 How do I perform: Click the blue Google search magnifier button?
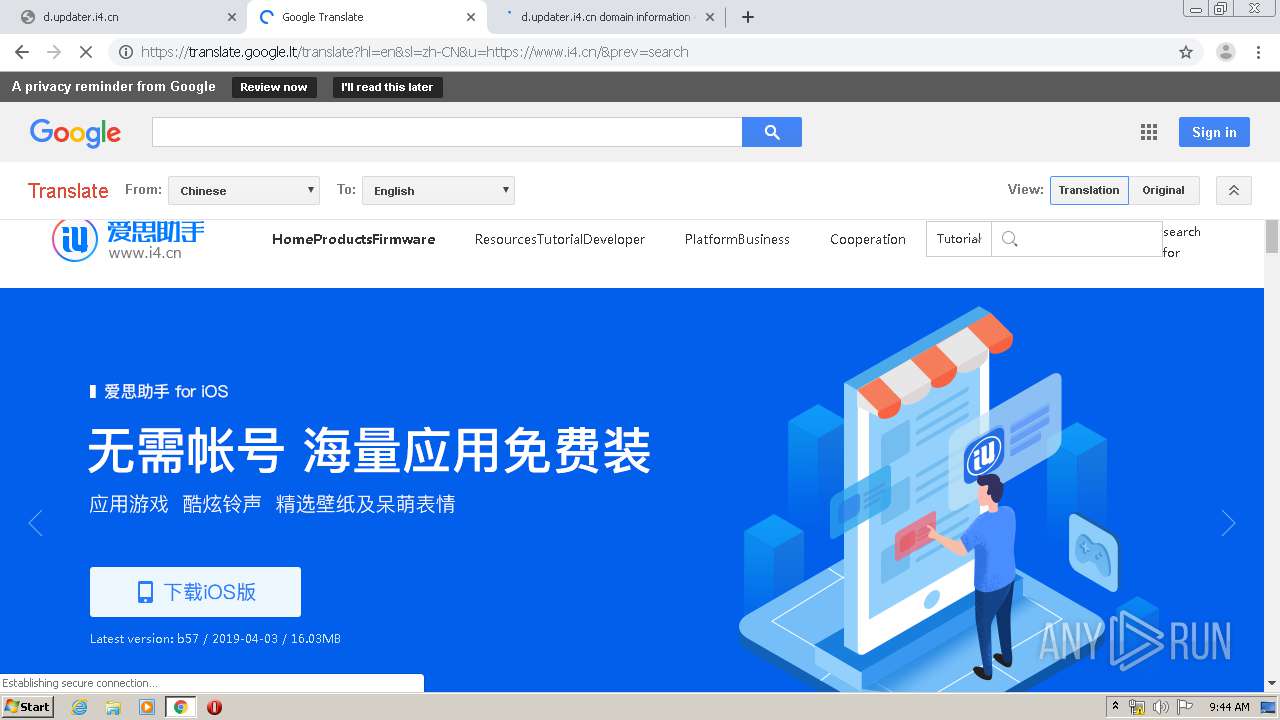tap(772, 132)
